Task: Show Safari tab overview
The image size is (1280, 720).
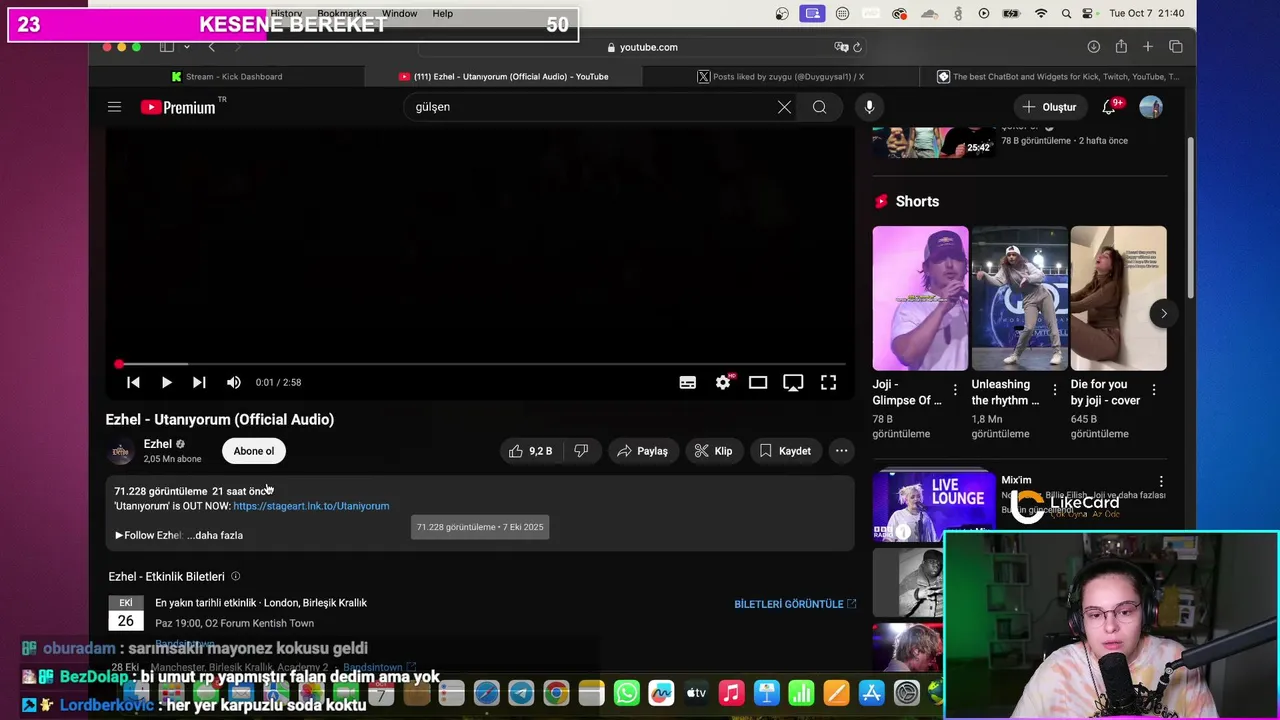Action: [x=1176, y=47]
